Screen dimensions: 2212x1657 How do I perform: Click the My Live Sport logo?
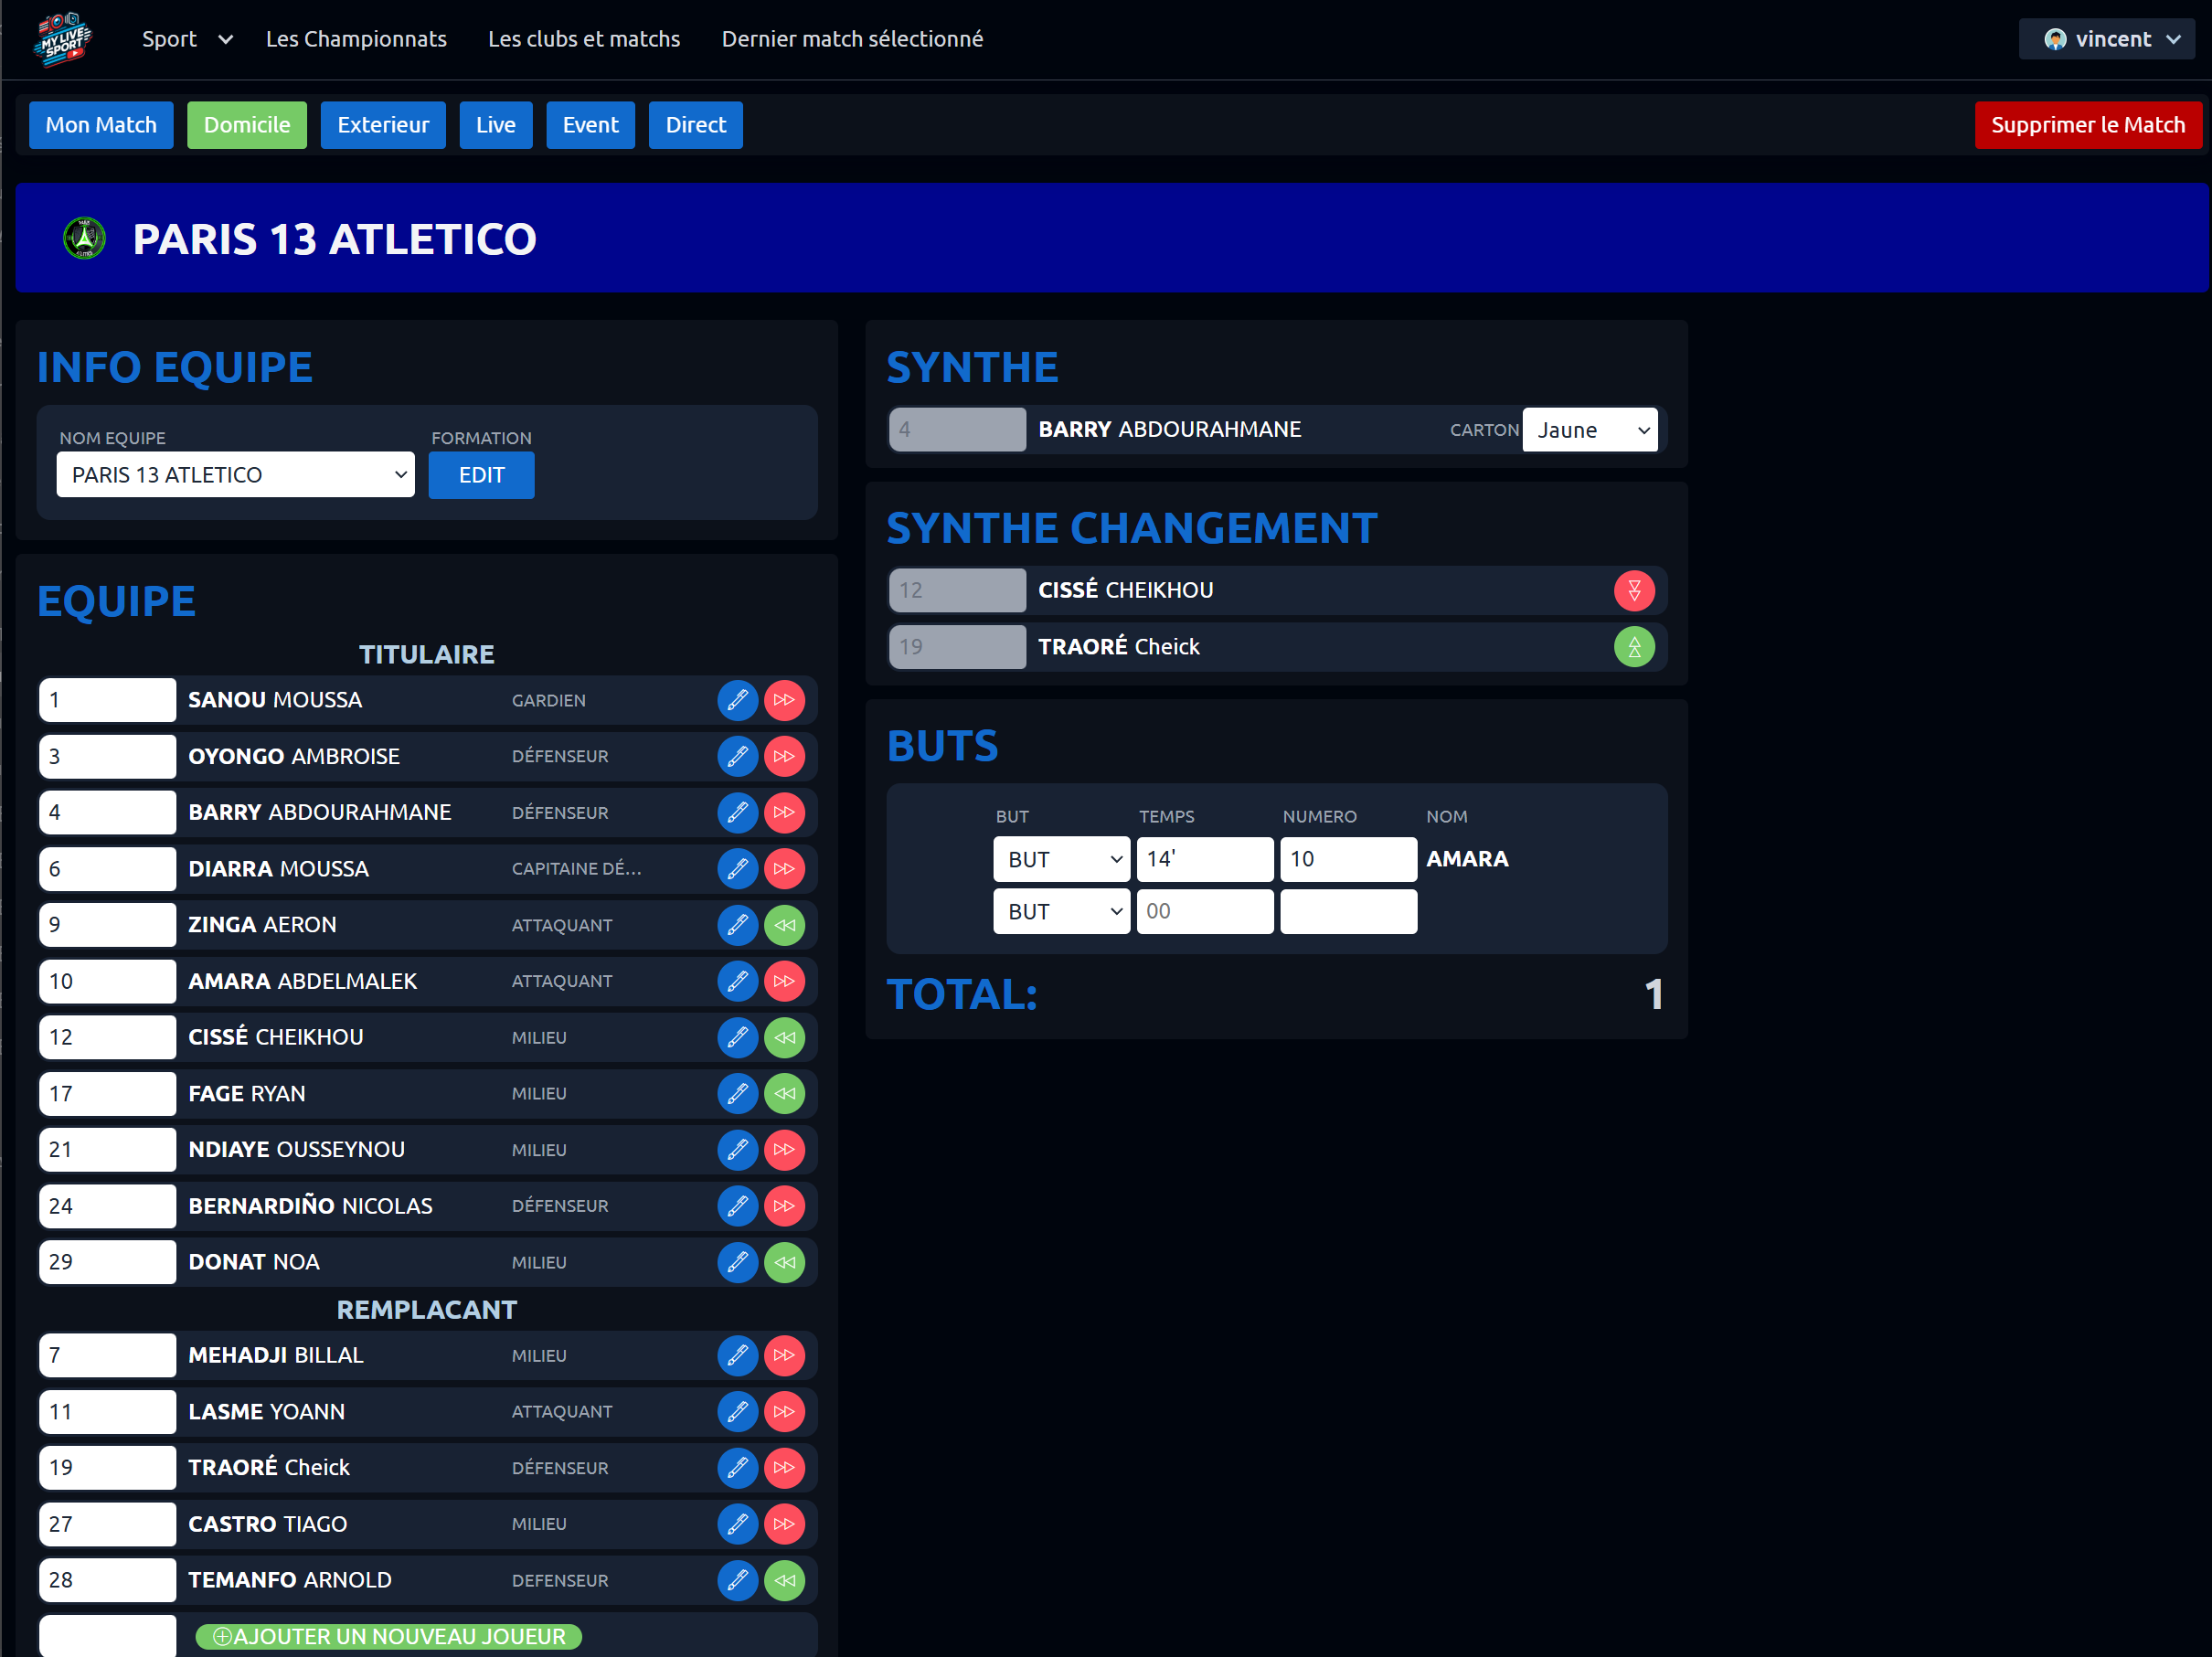pos(62,39)
